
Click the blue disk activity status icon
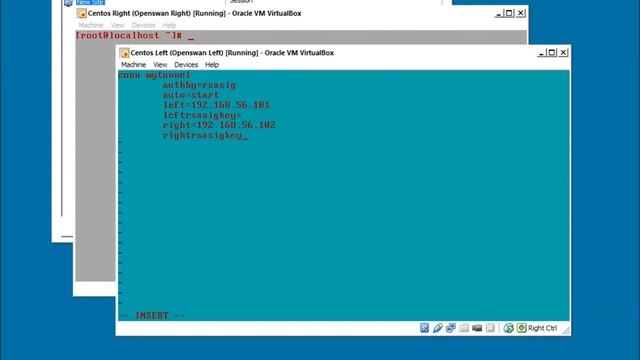[424, 328]
